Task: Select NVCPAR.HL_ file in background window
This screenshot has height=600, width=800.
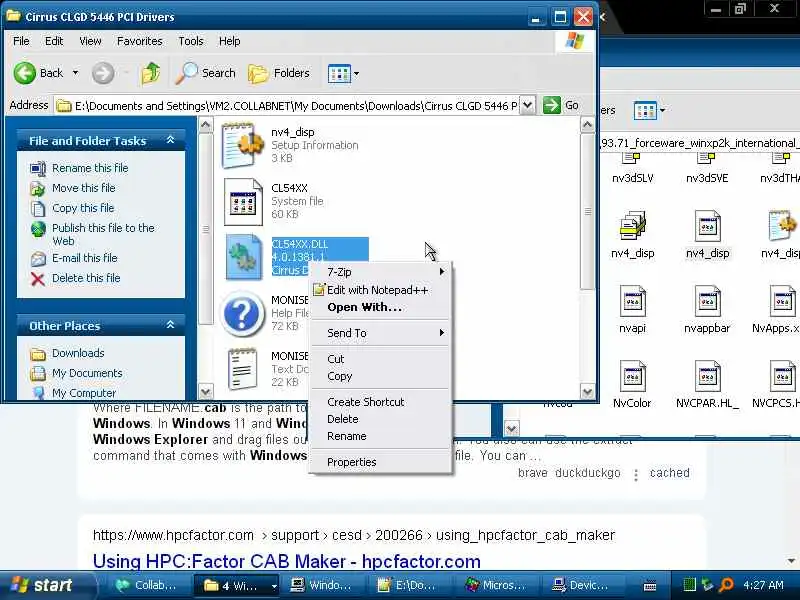Action: click(x=707, y=384)
